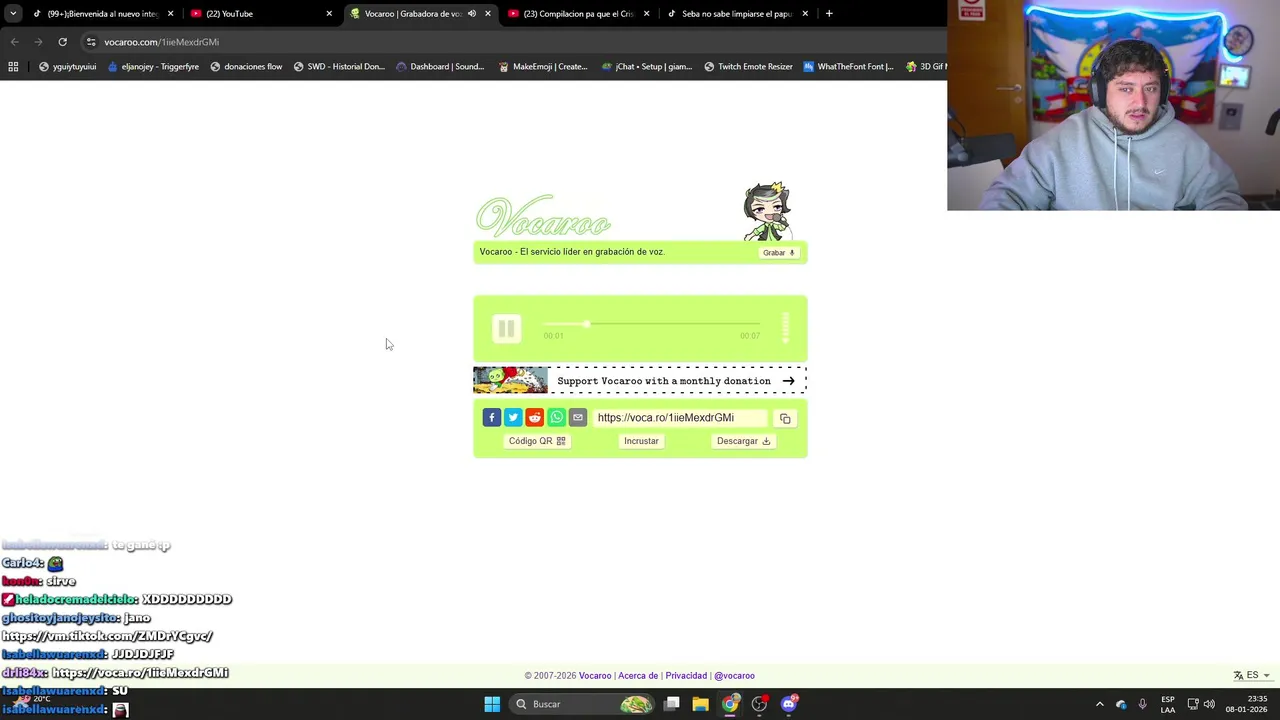This screenshot has height=720, width=1280.
Task: Switch to Seba no sabe limpiarse tab
Action: [738, 14]
